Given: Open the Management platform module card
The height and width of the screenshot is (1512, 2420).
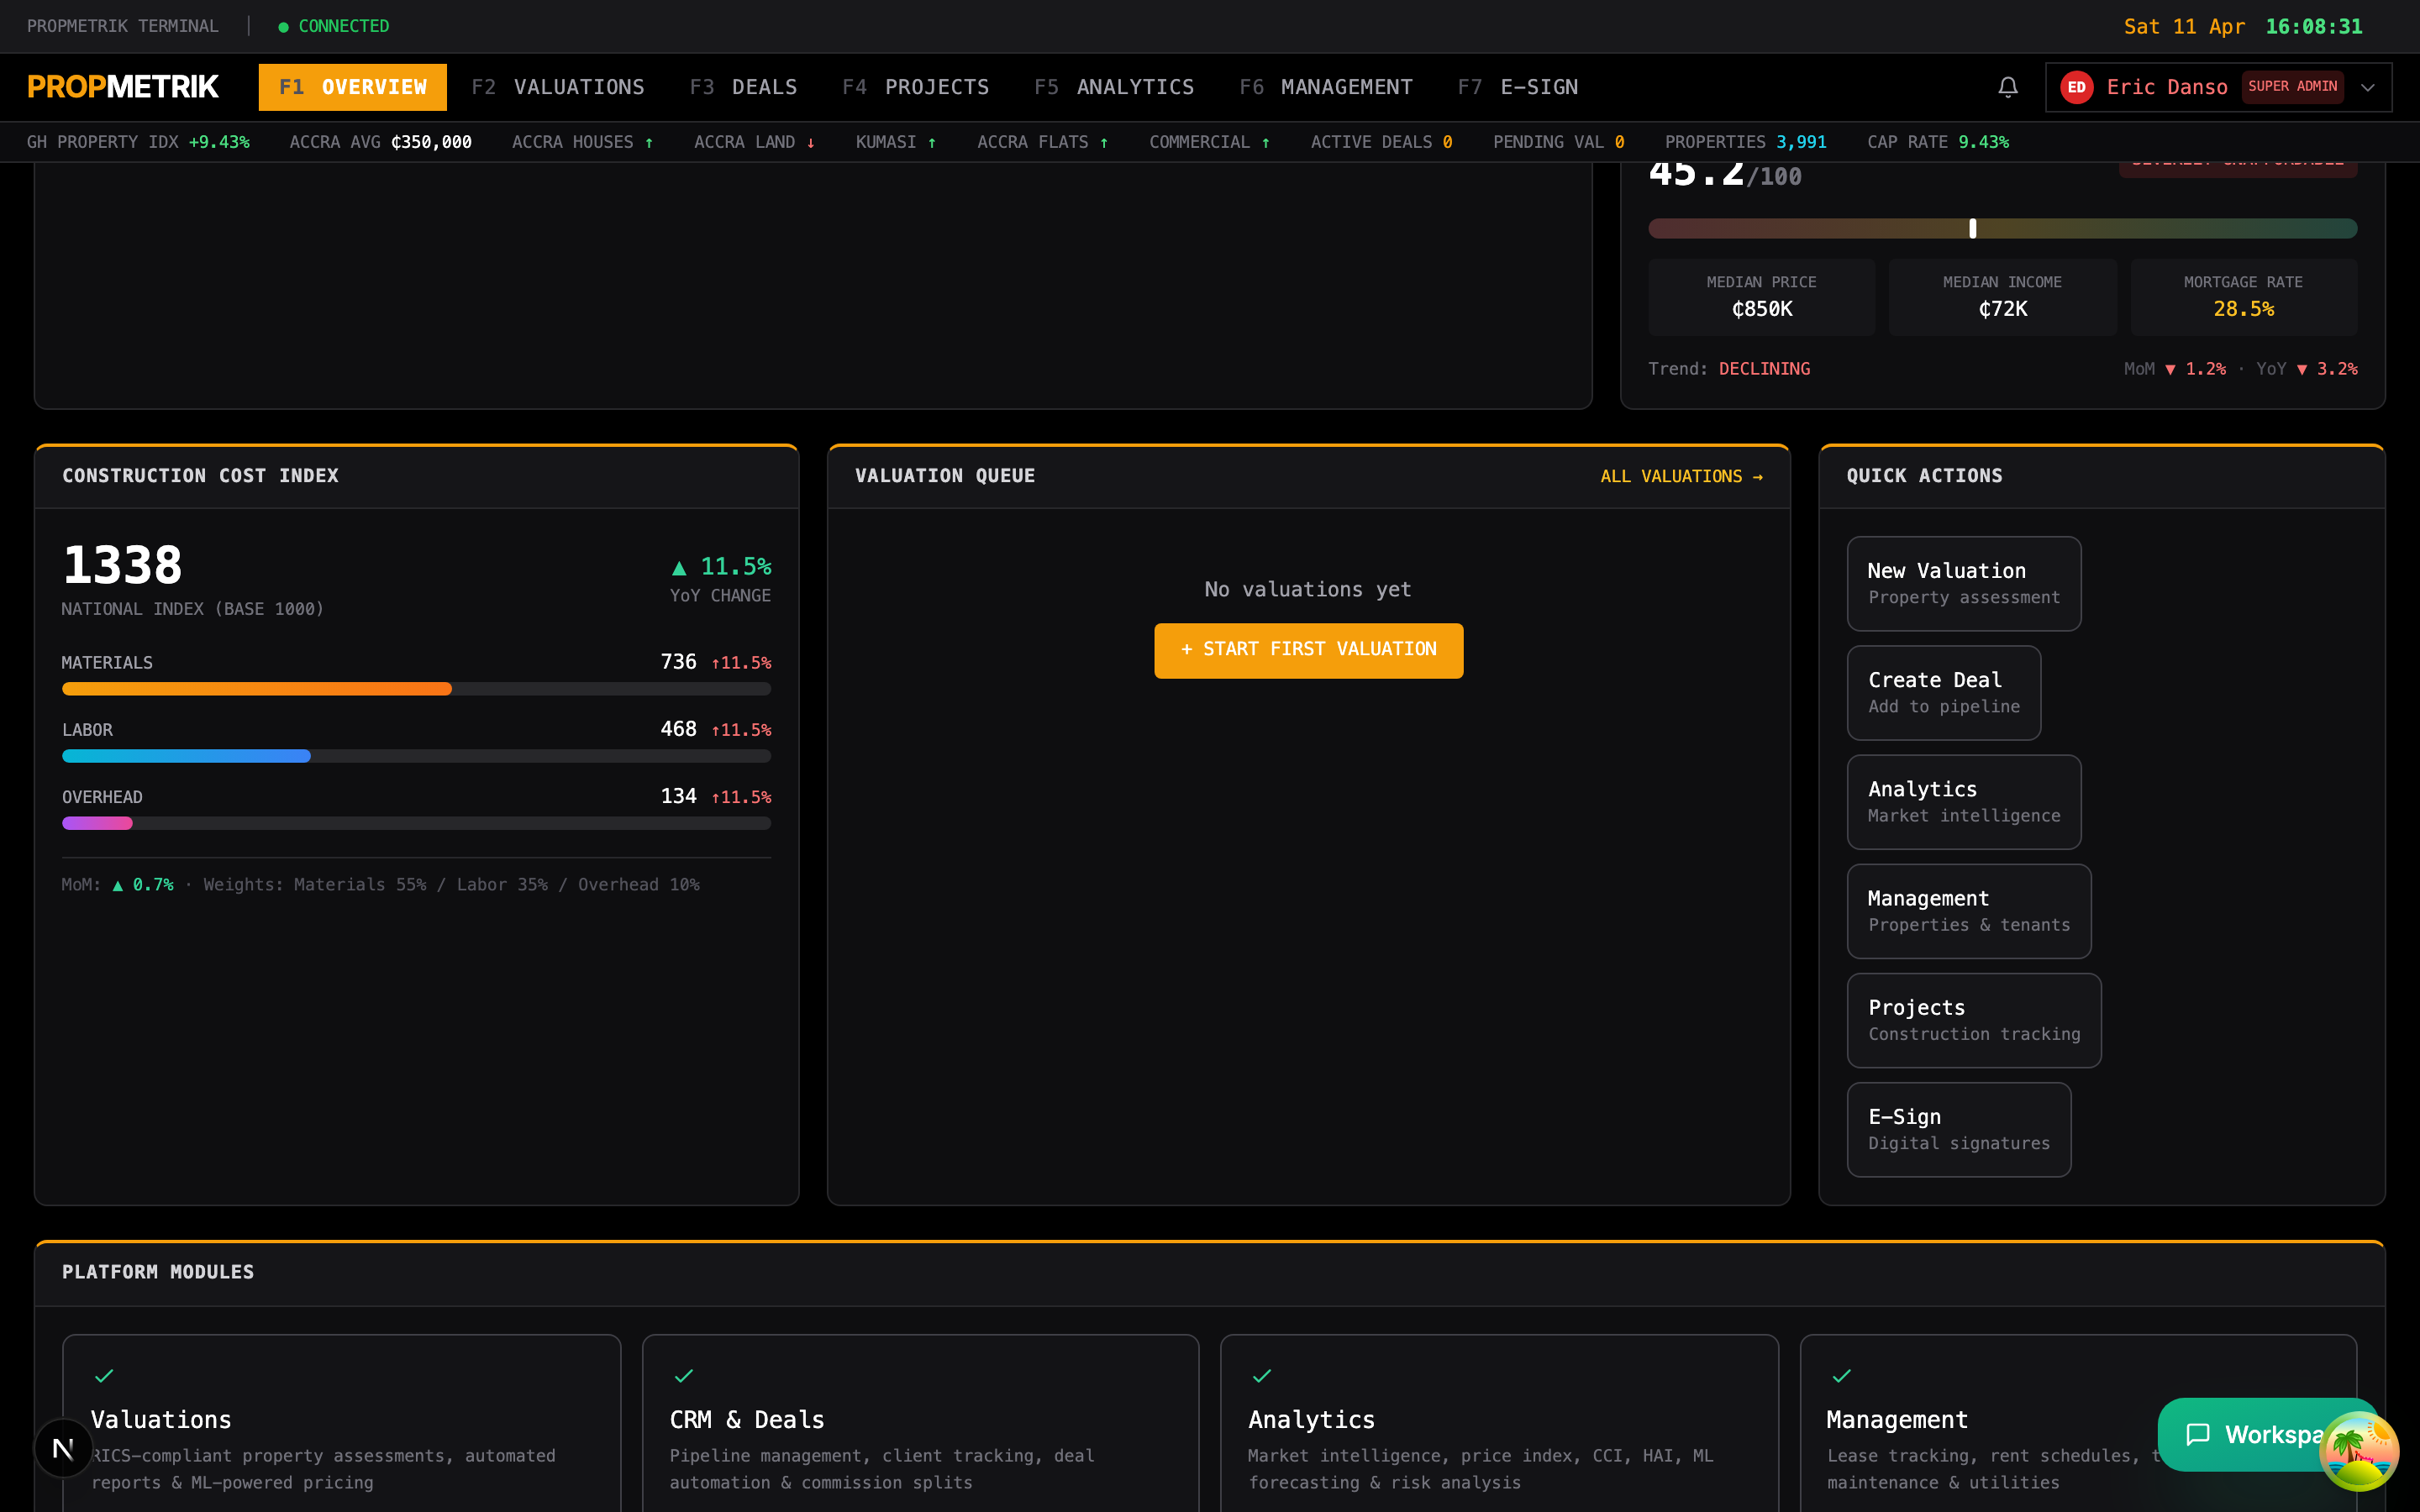Looking at the screenshot, I should coord(2078,1423).
